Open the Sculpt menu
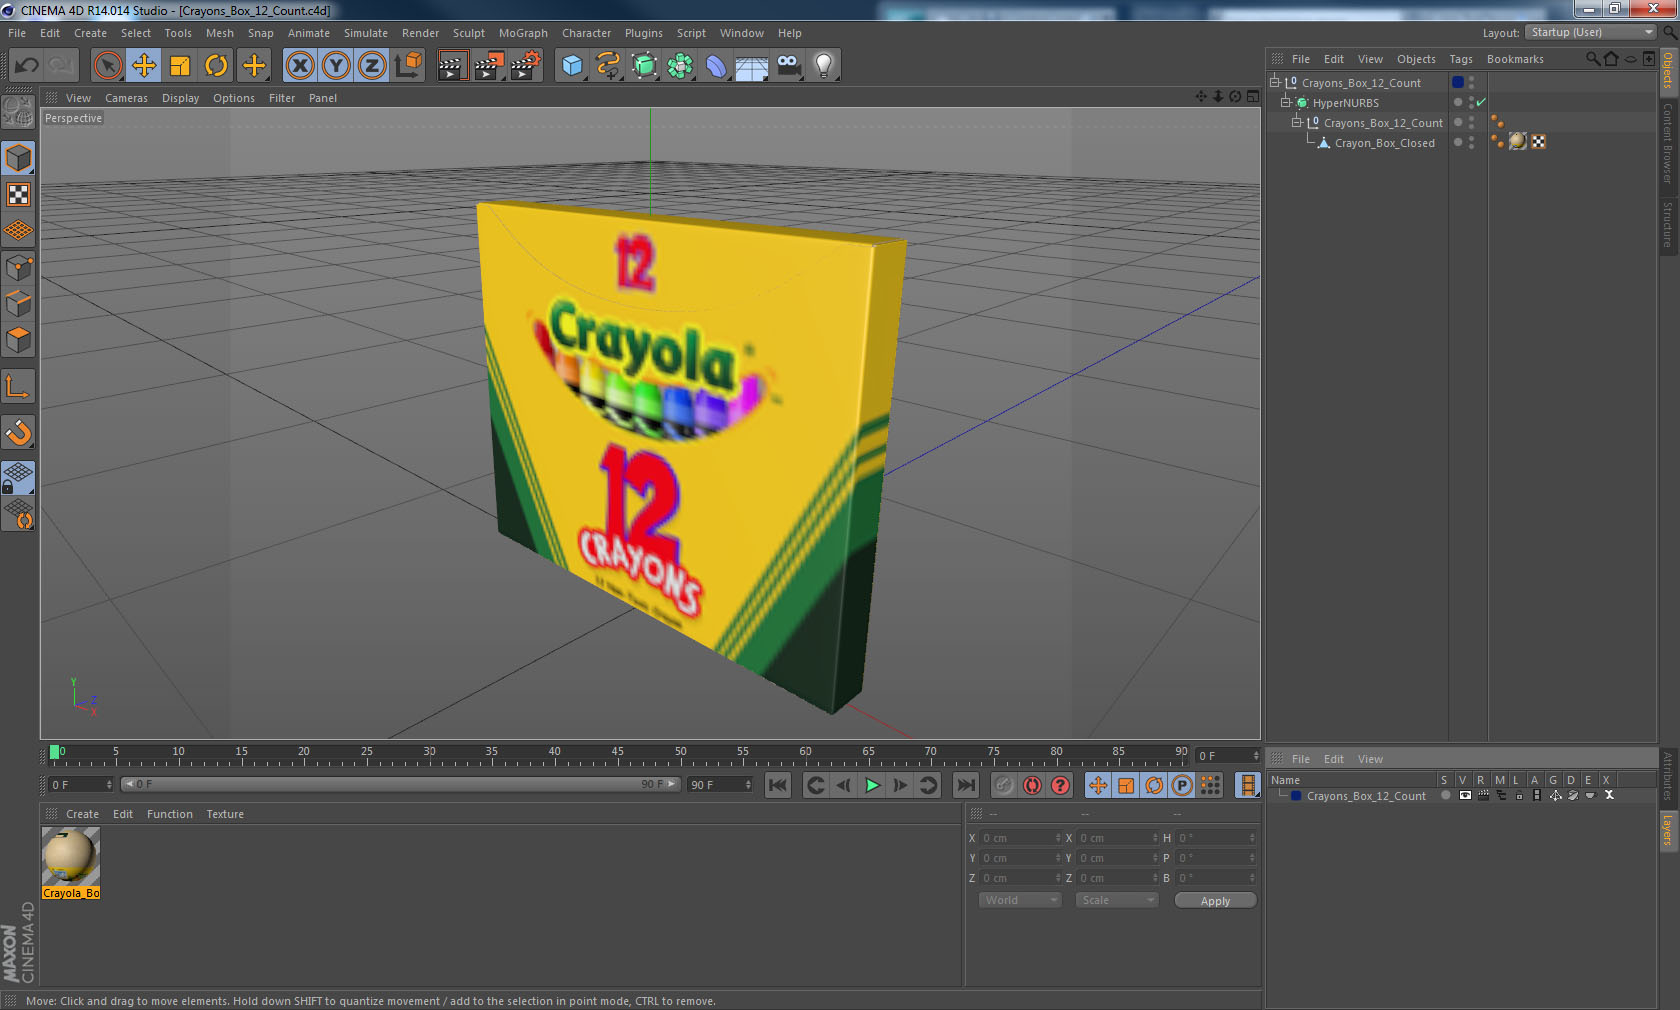The image size is (1680, 1010). pyautogui.click(x=468, y=33)
